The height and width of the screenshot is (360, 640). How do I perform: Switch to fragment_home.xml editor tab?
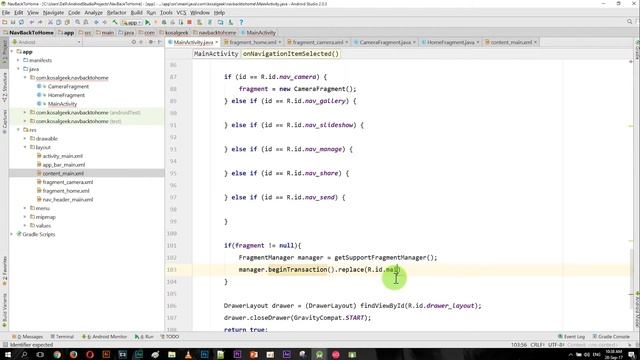tap(253, 42)
